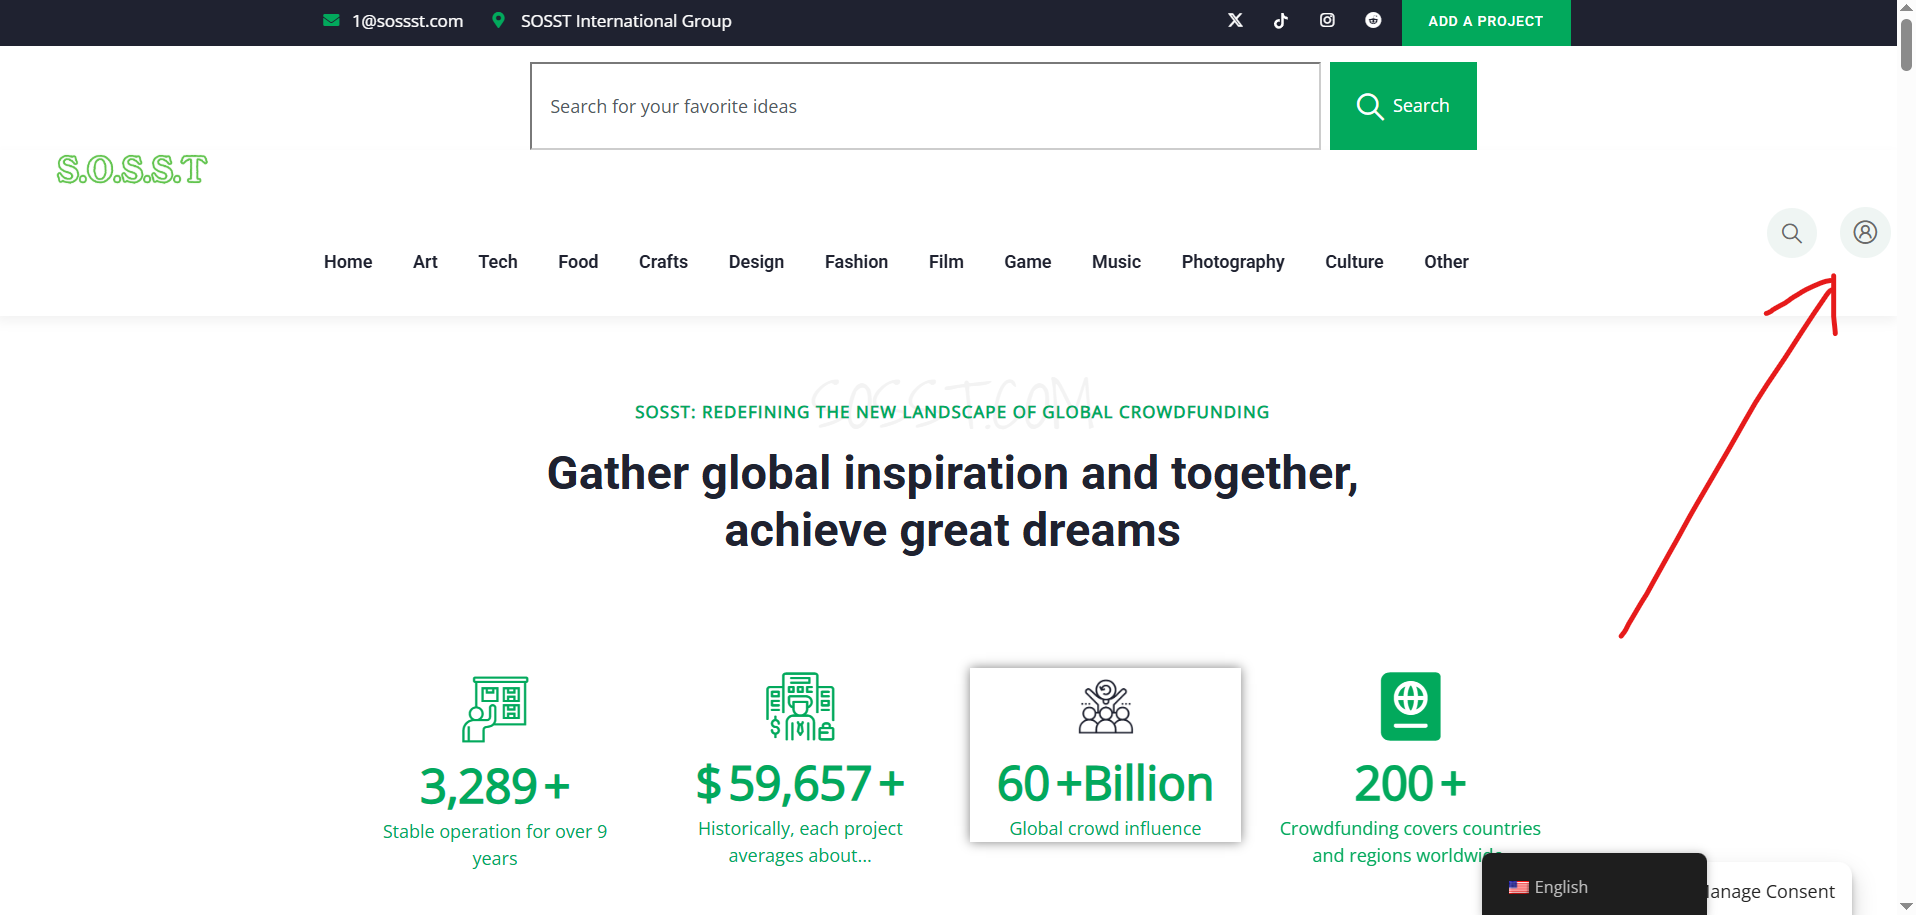Image resolution: width=1916 pixels, height=915 pixels.
Task: Open the TikTok social icon
Action: coord(1281,20)
